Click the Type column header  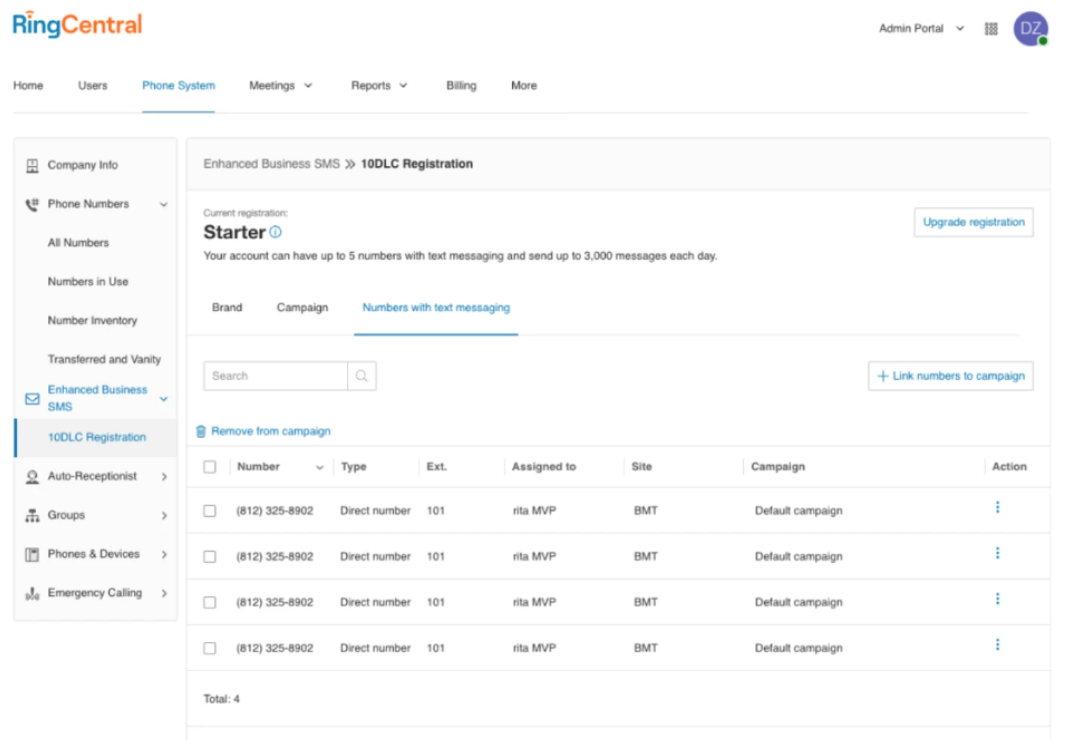pos(353,467)
